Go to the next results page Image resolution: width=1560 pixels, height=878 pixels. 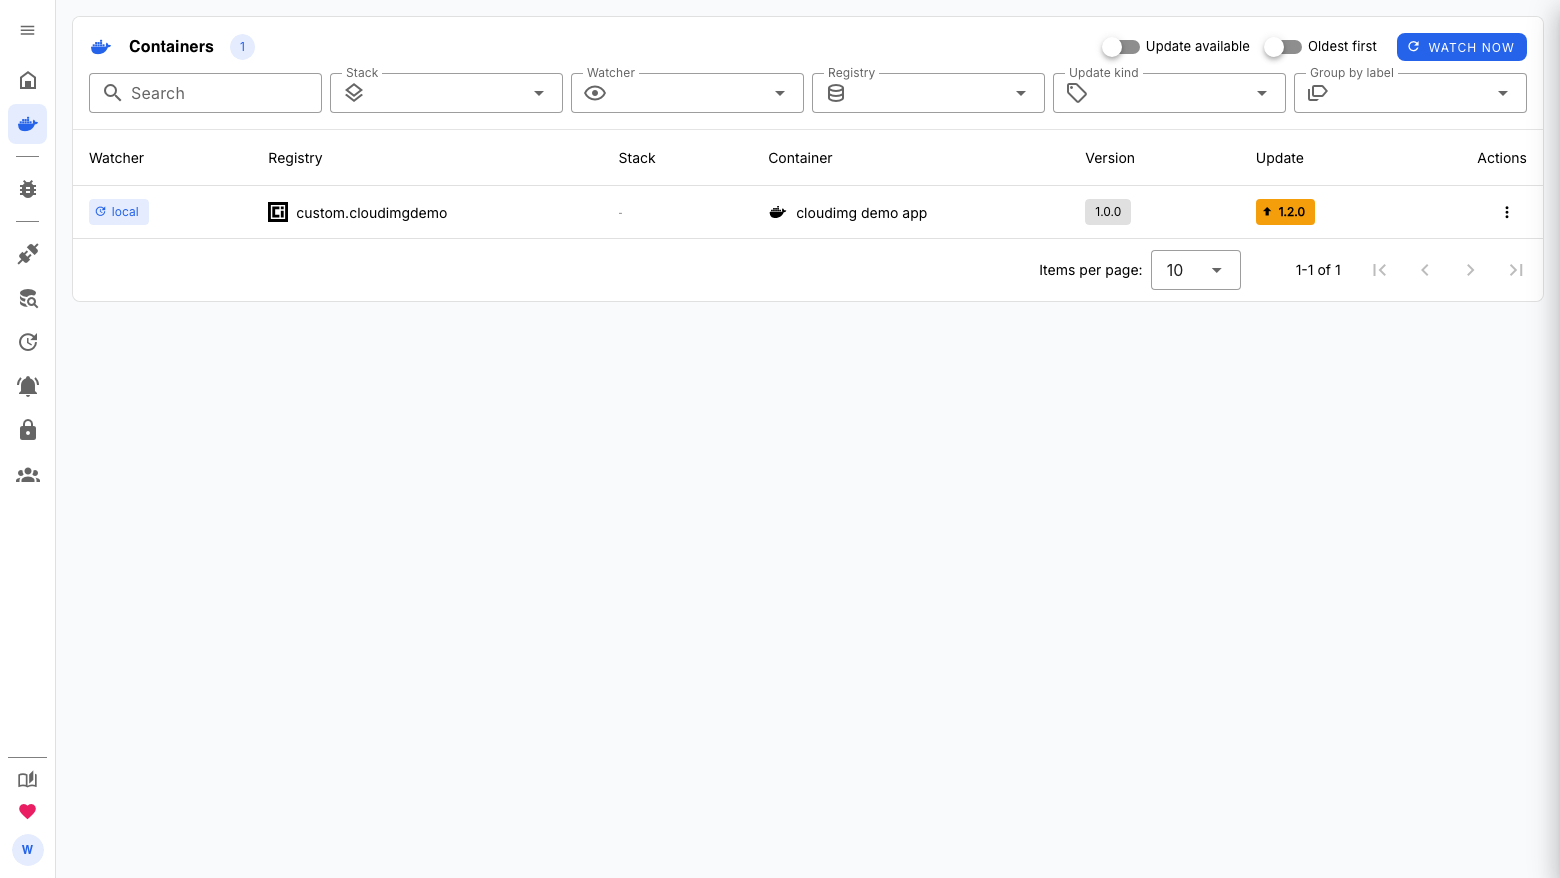point(1470,270)
